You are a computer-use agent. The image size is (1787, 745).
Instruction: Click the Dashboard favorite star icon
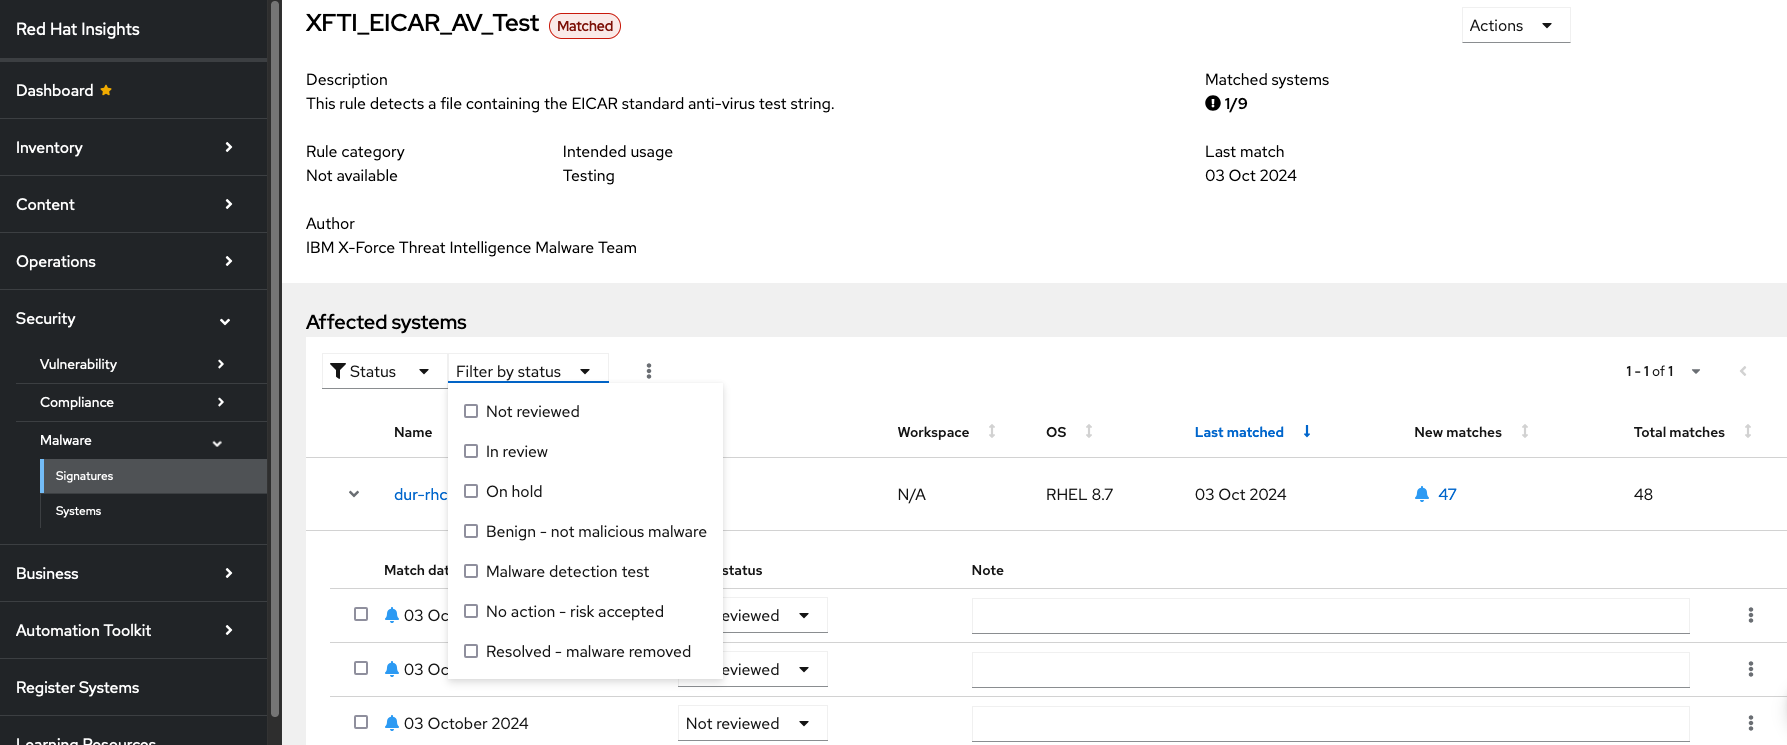click(106, 90)
